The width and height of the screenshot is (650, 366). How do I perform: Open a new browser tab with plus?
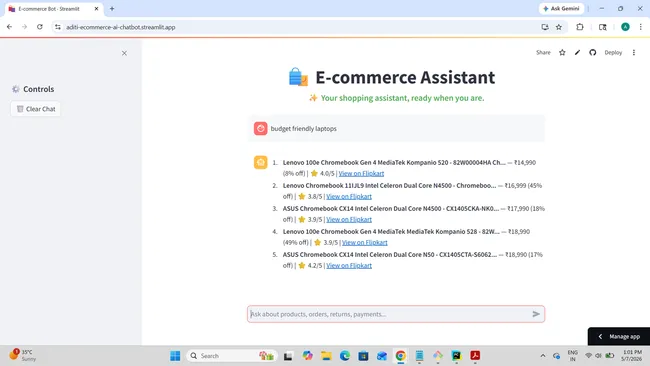coord(112,9)
